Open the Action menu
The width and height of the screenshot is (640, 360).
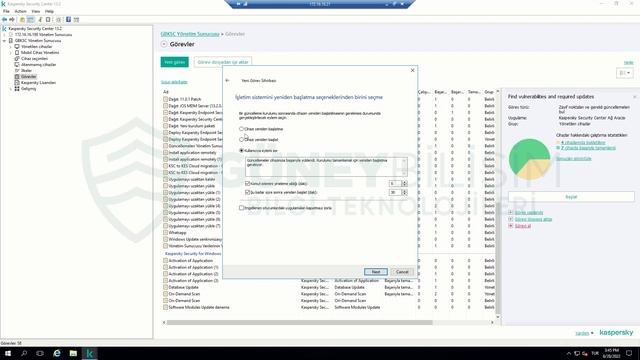(20, 11)
